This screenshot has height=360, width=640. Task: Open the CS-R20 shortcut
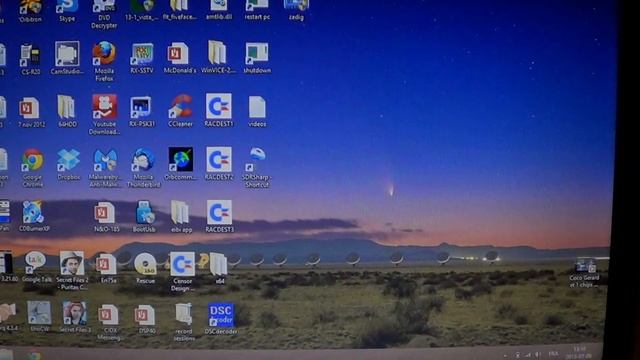30,59
